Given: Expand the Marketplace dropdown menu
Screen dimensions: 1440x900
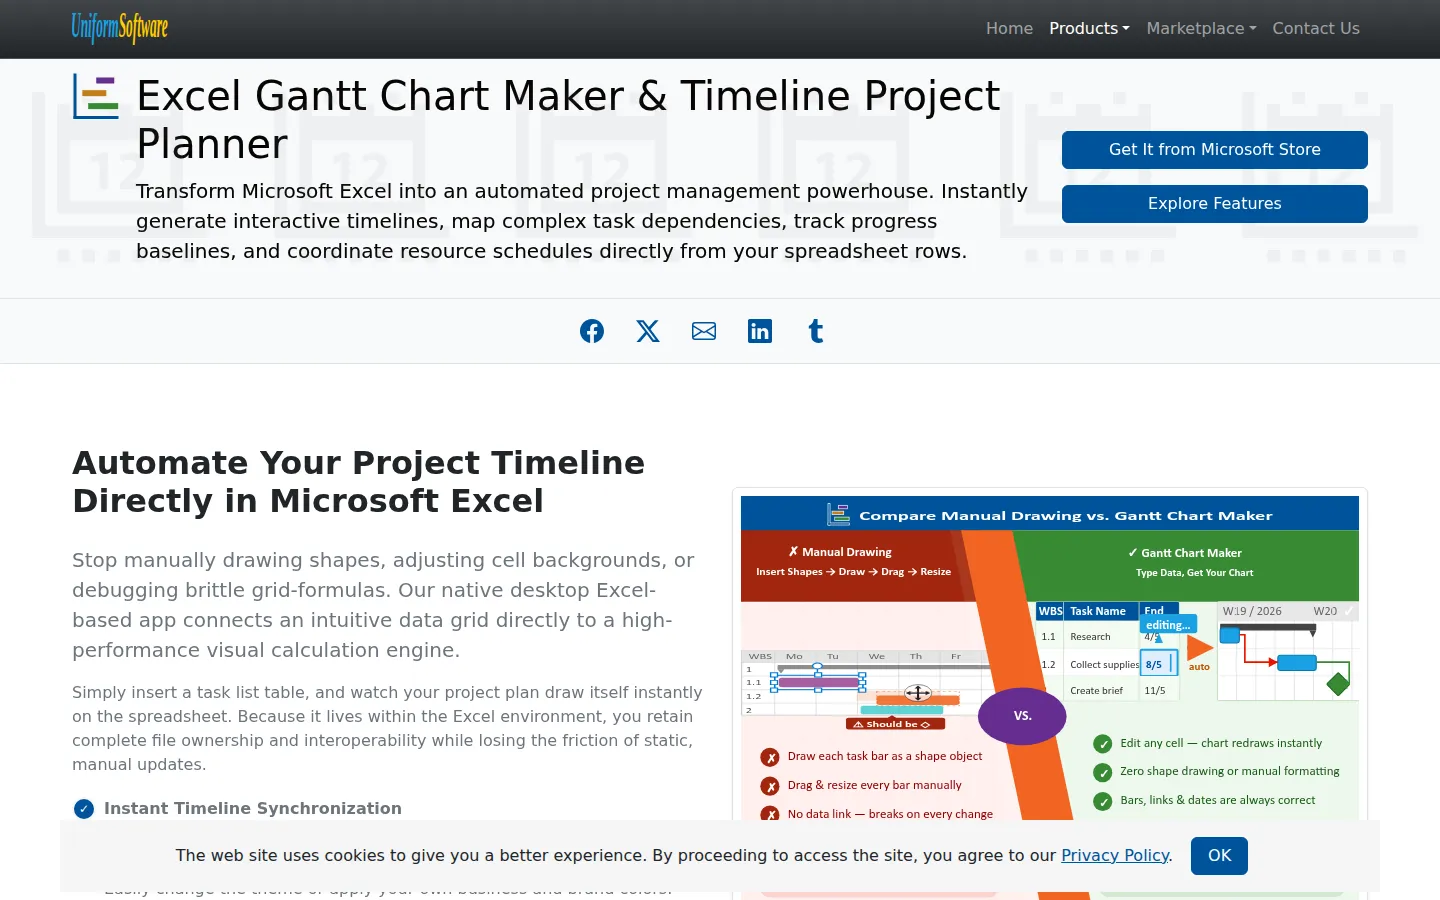Looking at the screenshot, I should (1201, 28).
